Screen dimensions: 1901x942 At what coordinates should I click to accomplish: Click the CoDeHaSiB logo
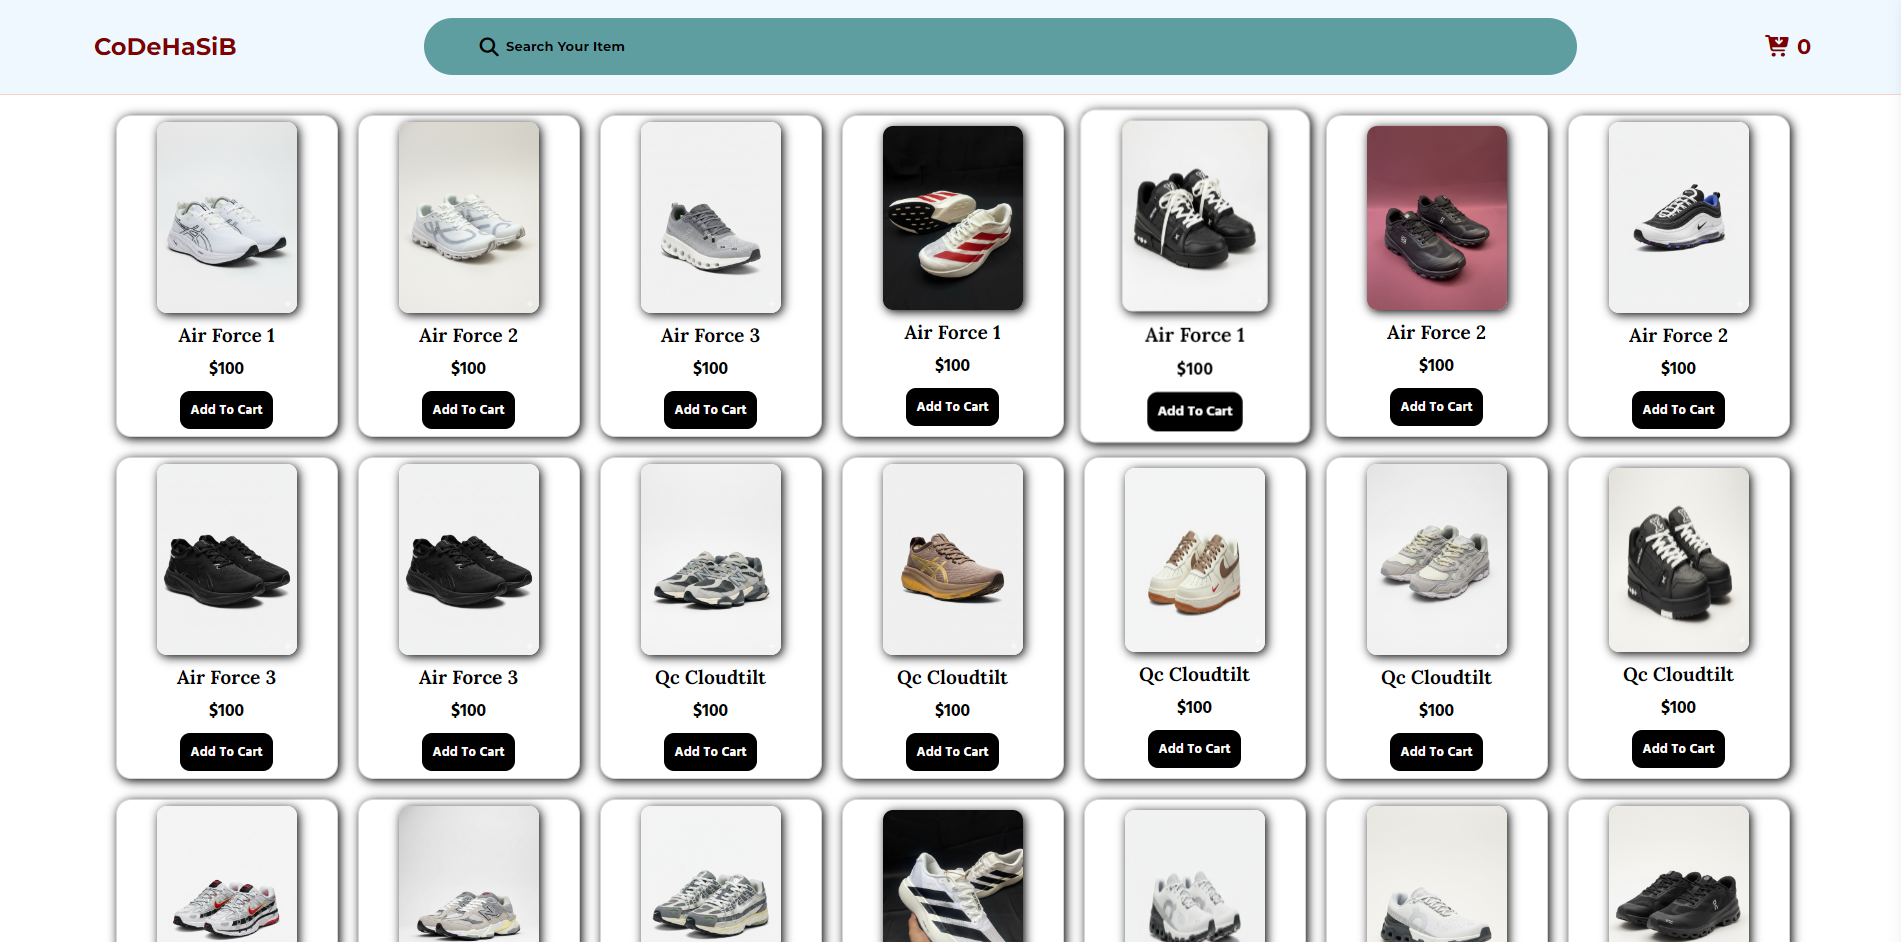tap(165, 47)
